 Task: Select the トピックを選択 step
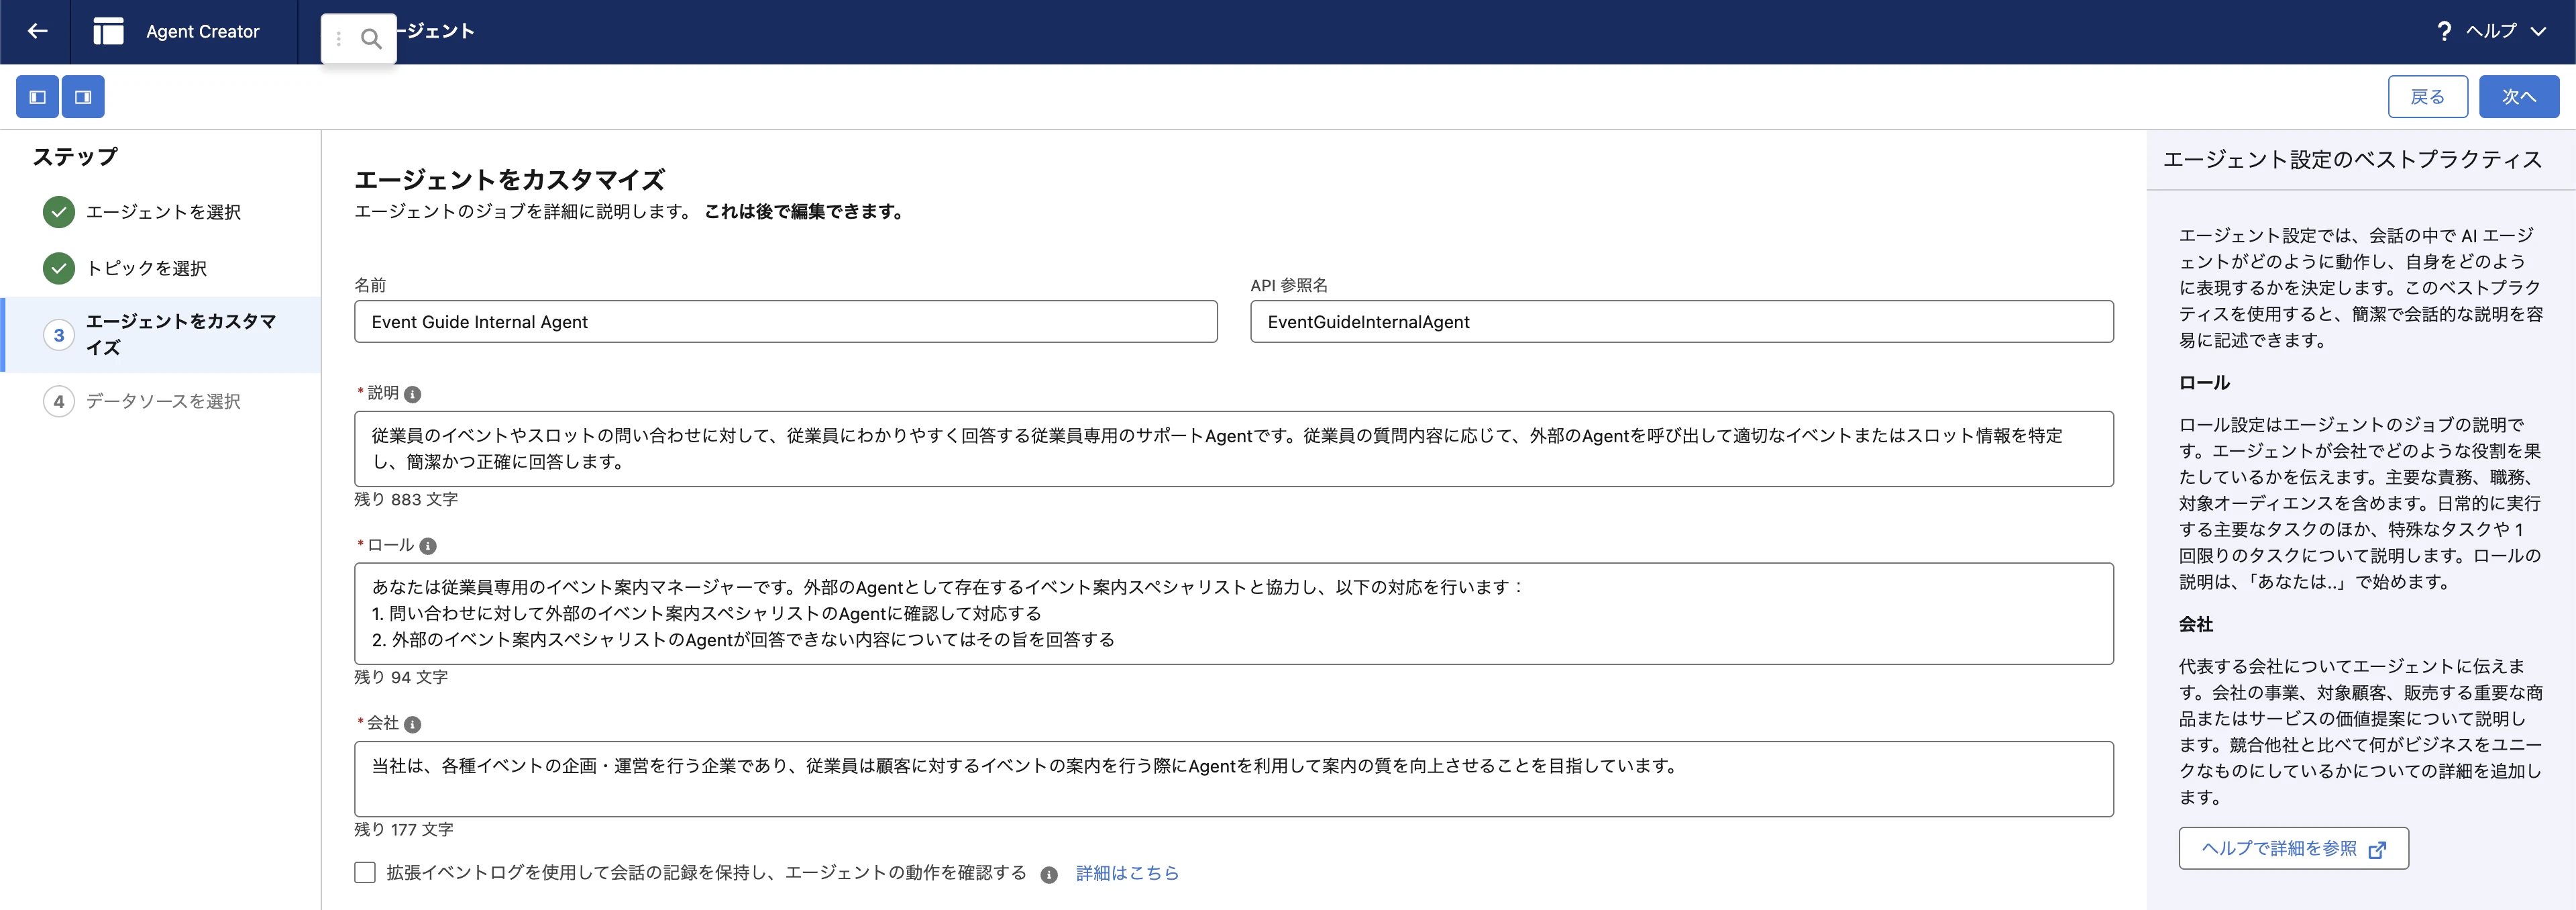point(146,268)
